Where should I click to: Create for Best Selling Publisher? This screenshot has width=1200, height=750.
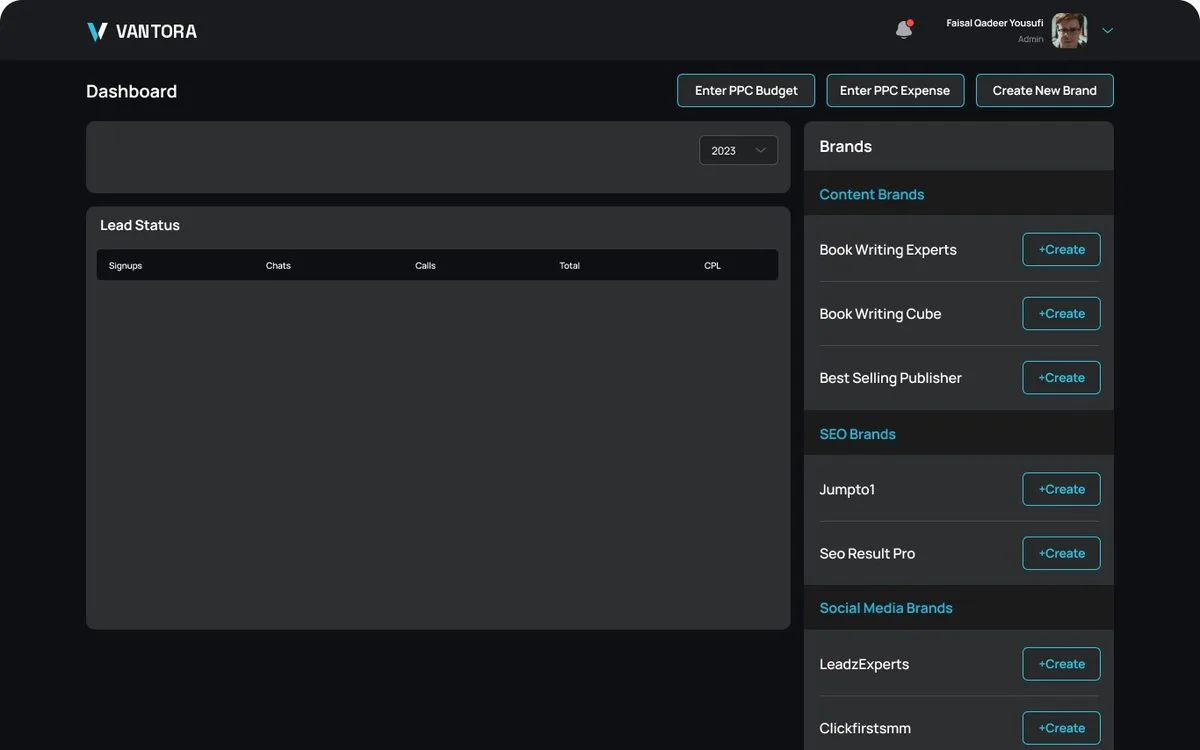coord(1061,378)
